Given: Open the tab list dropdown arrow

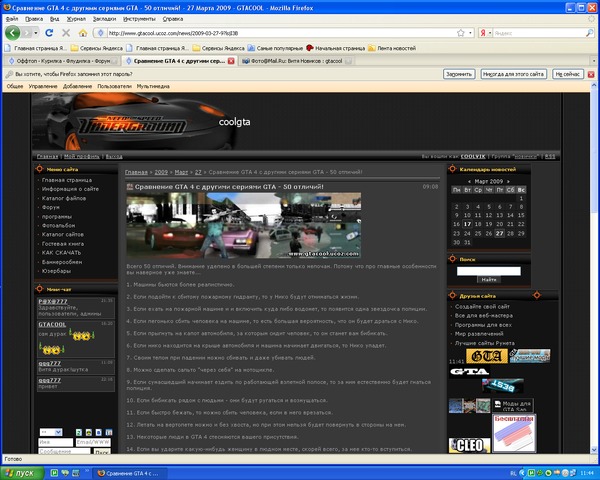Looking at the screenshot, I should [x=594, y=61].
